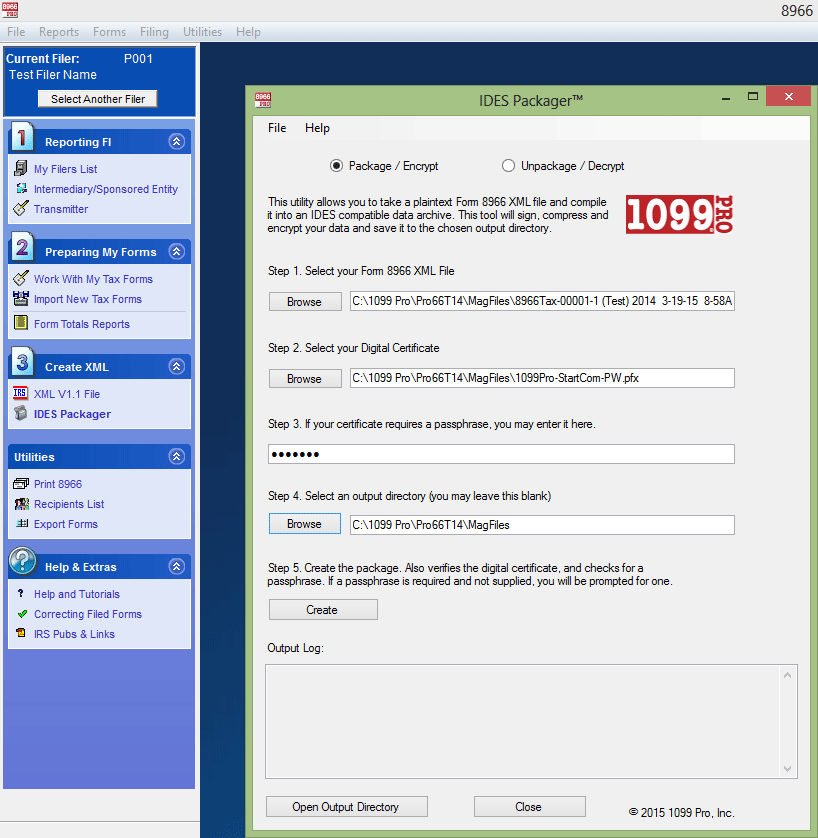Click the Create XML step 3 icon

22,363
